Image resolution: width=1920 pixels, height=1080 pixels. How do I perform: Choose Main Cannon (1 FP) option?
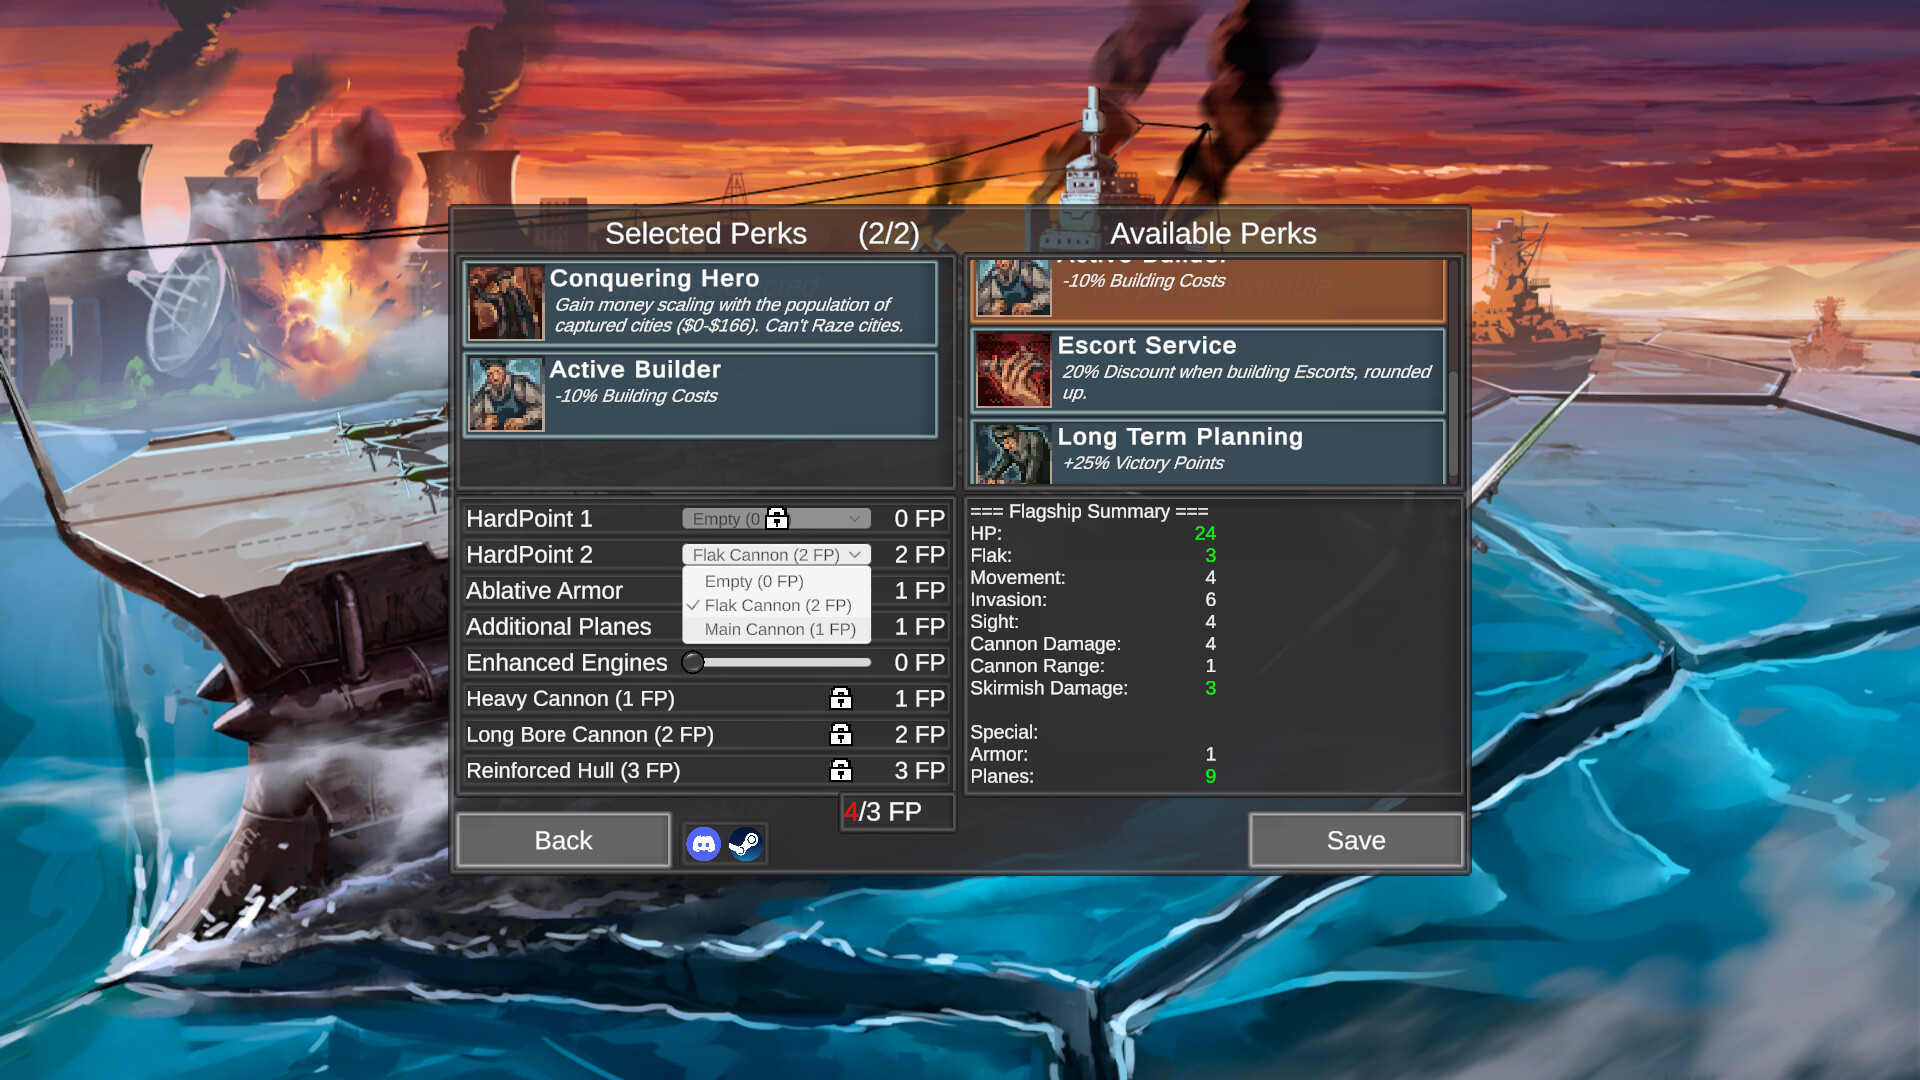(x=776, y=629)
